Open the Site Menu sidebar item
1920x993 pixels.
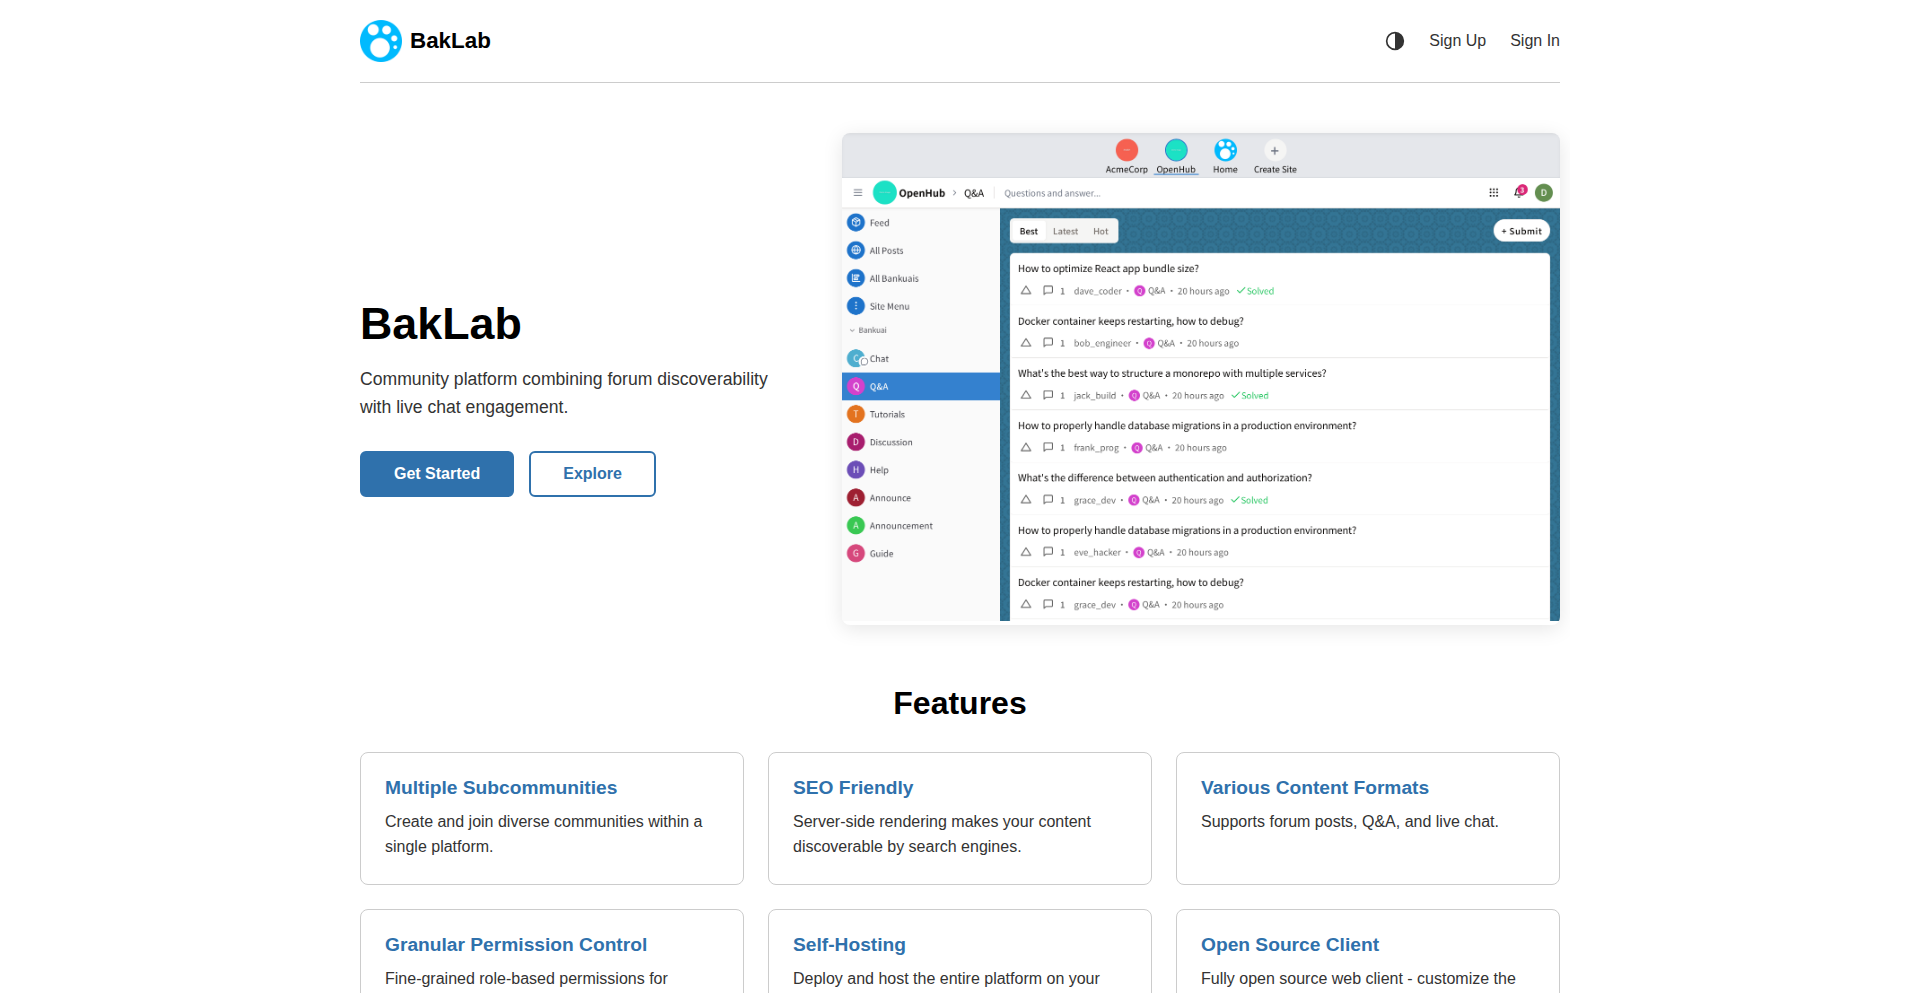(888, 307)
